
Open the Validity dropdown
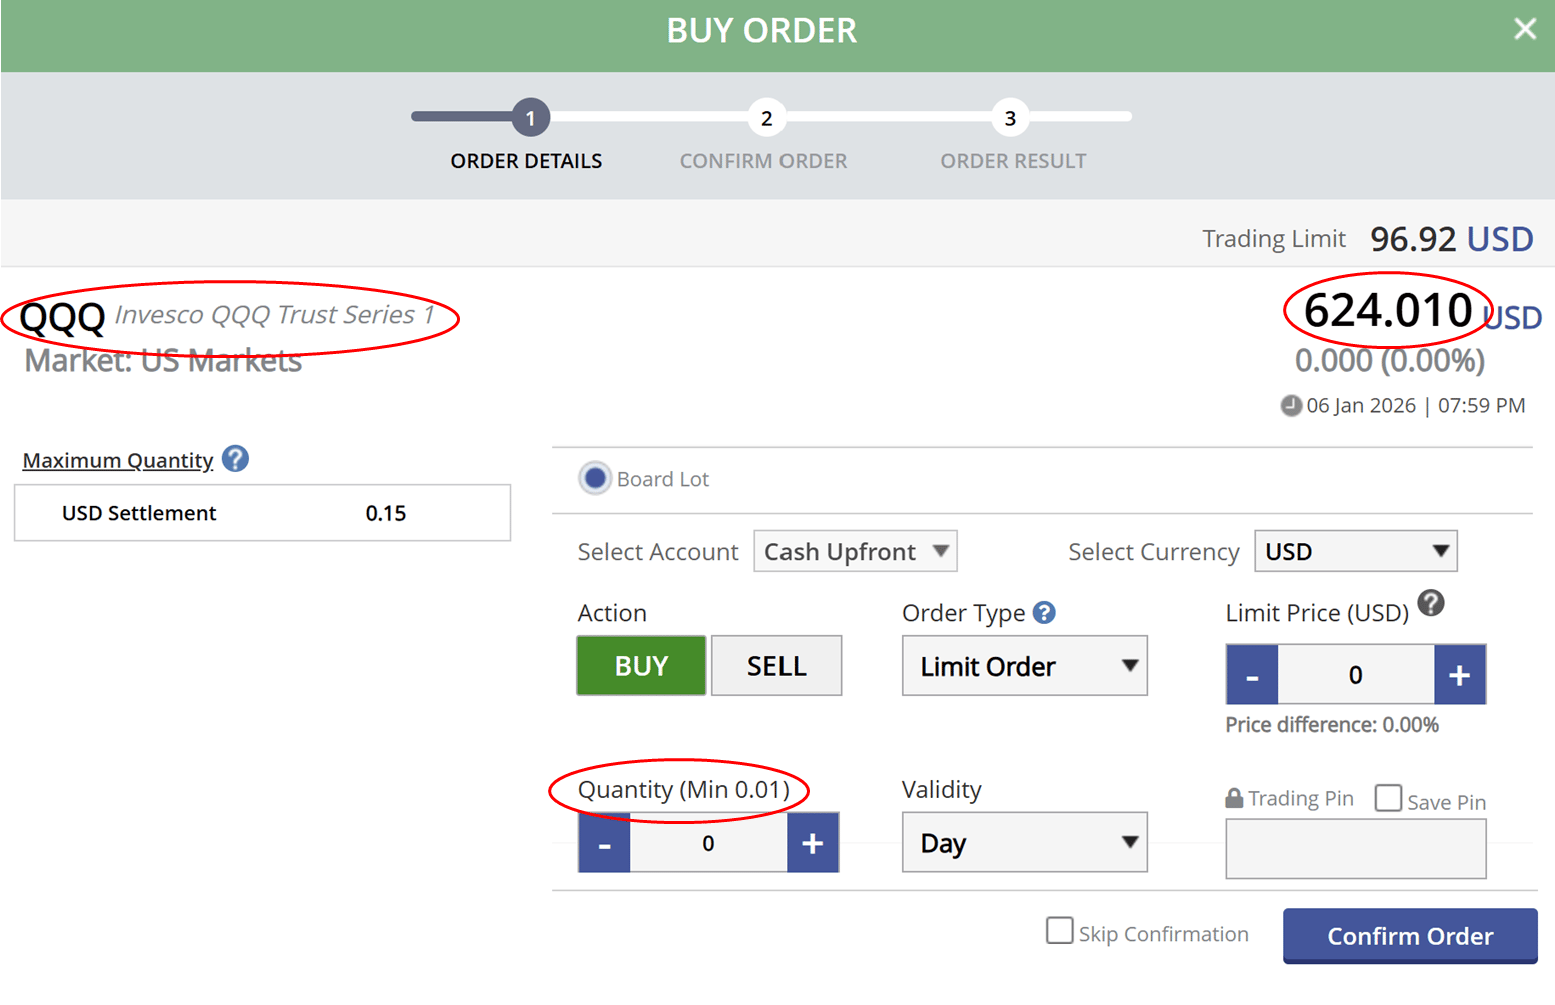click(x=1025, y=843)
